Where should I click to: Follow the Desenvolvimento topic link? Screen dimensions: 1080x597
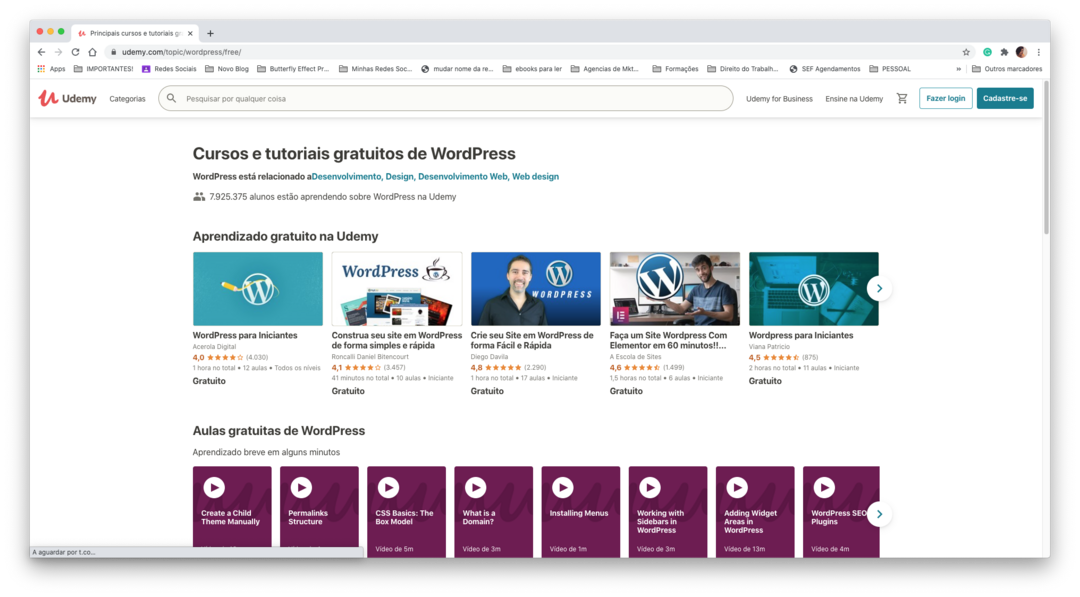pyautogui.click(x=346, y=177)
